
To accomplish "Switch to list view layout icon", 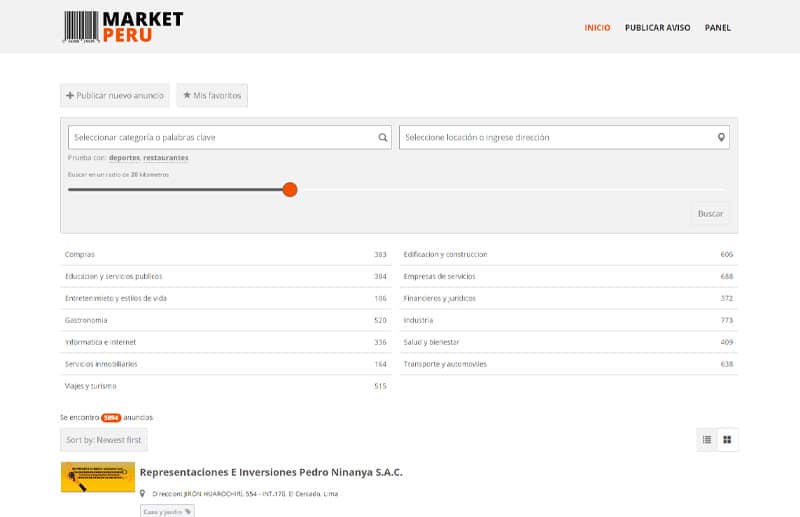I will pyautogui.click(x=707, y=439).
